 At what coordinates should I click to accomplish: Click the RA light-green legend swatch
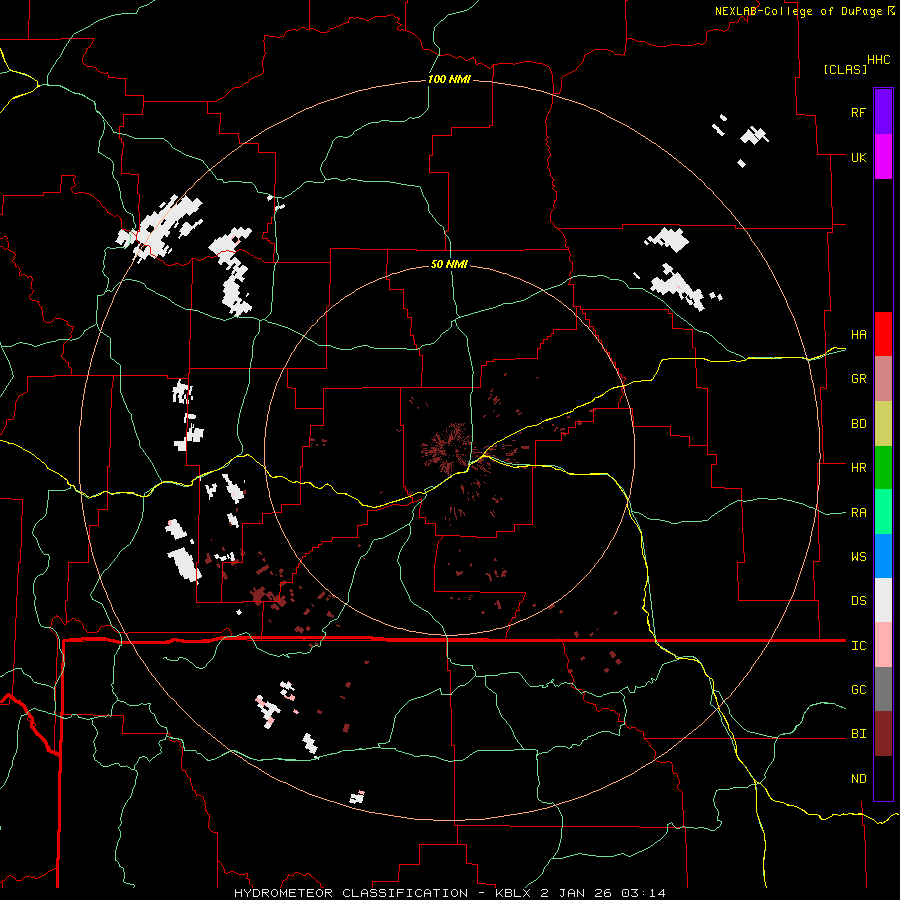[883, 512]
